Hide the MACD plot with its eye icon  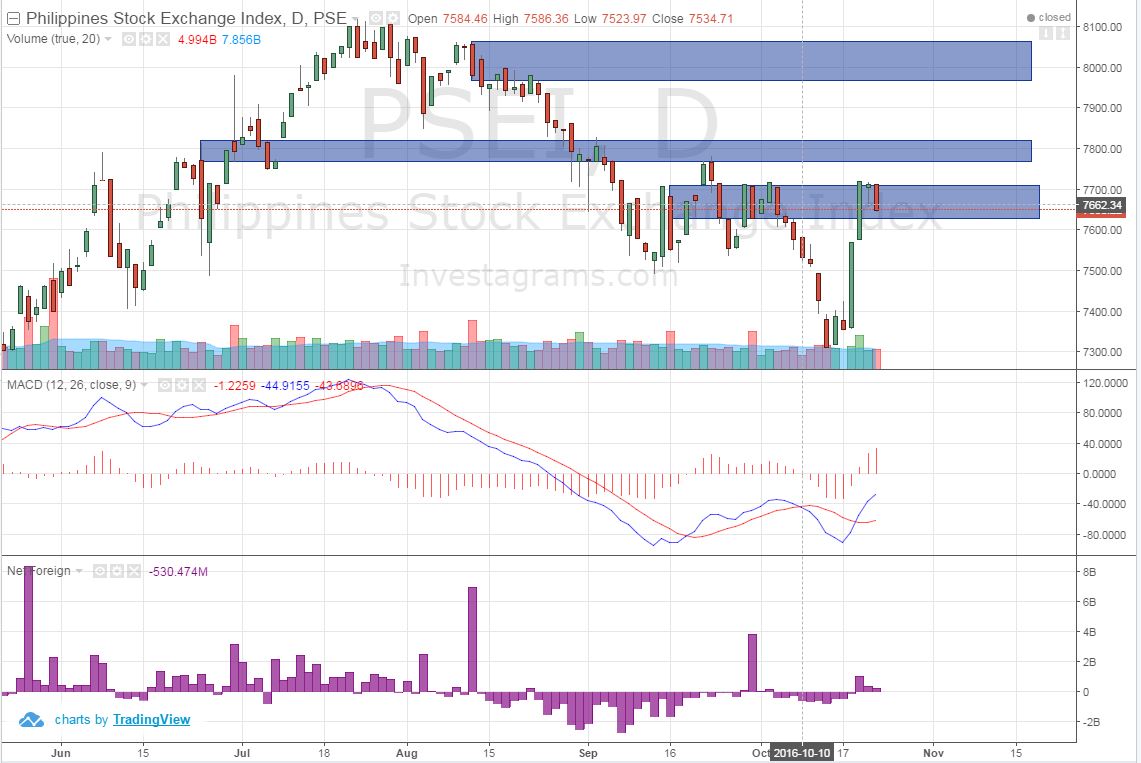pos(165,386)
